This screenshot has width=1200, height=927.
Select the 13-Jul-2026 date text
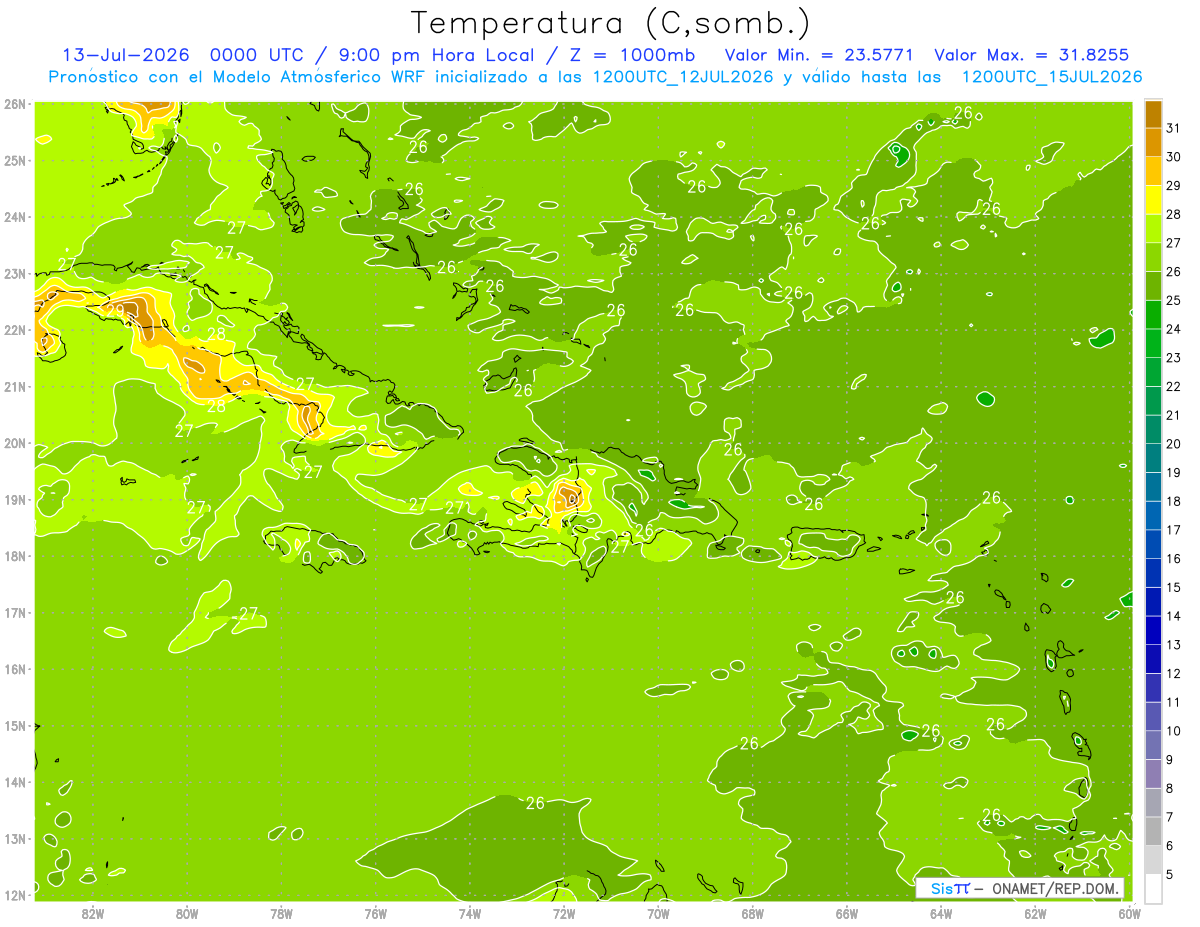(126, 55)
